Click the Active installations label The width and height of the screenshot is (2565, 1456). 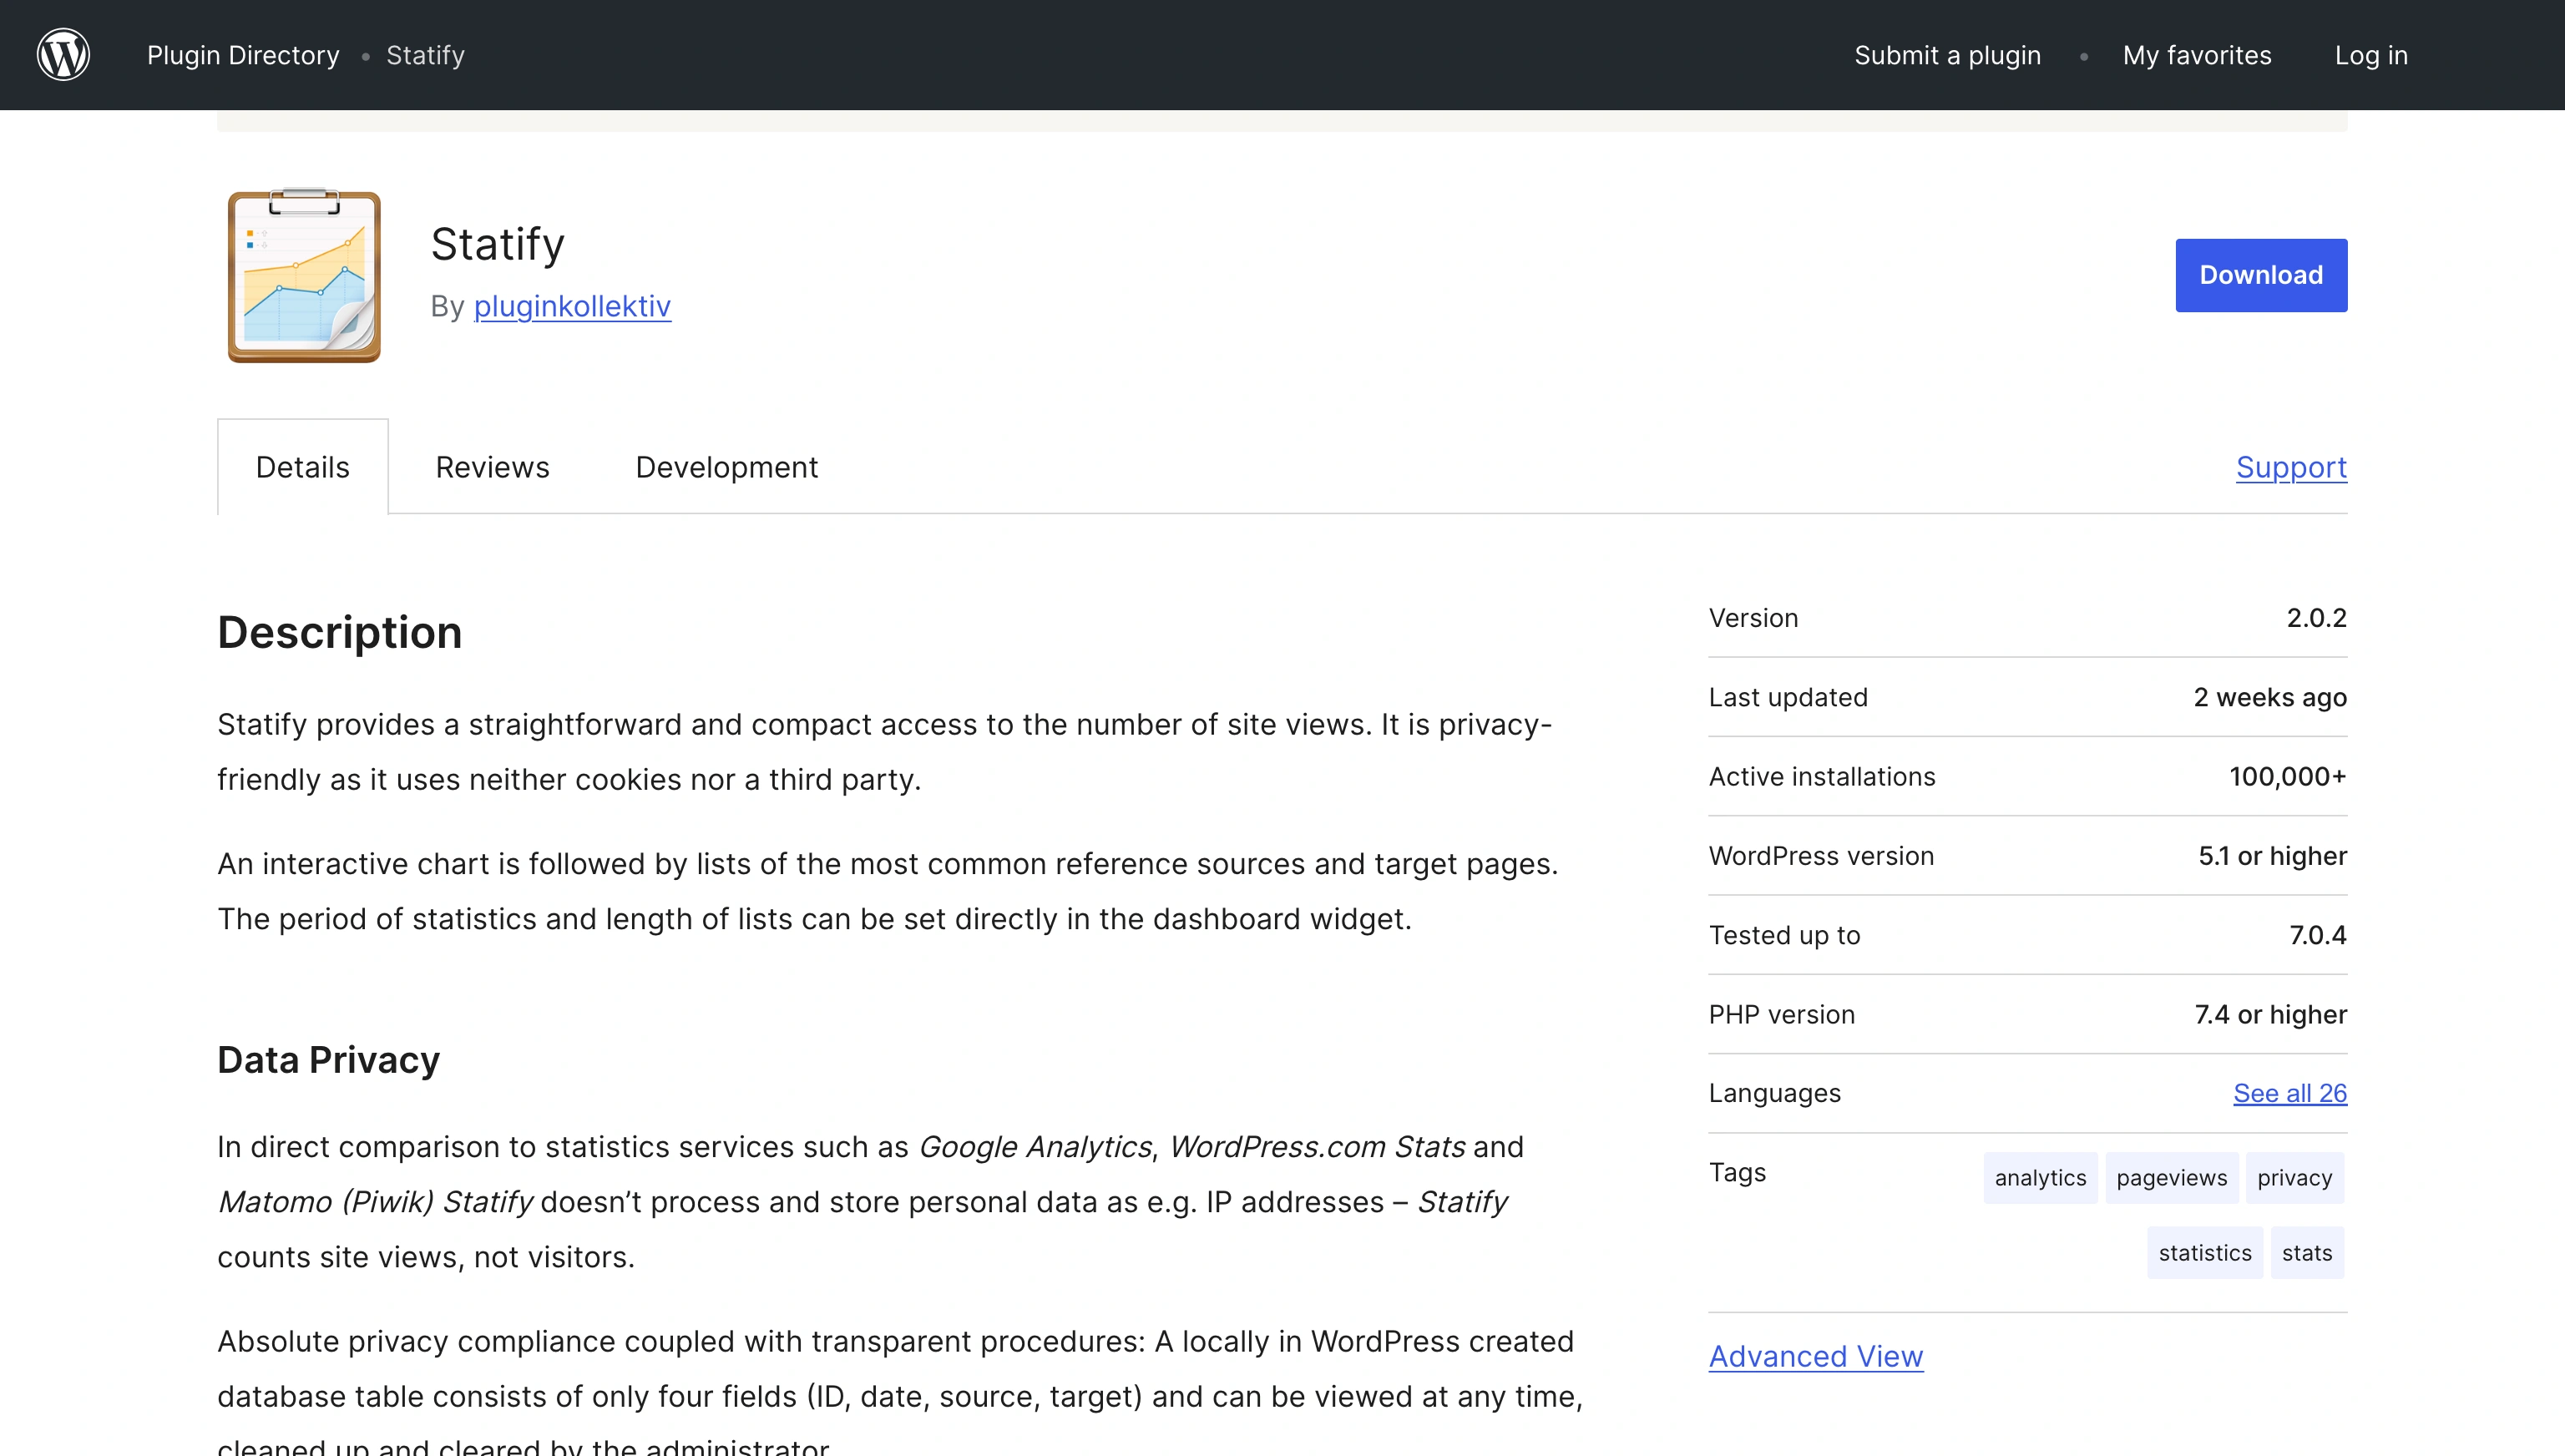(x=1821, y=776)
